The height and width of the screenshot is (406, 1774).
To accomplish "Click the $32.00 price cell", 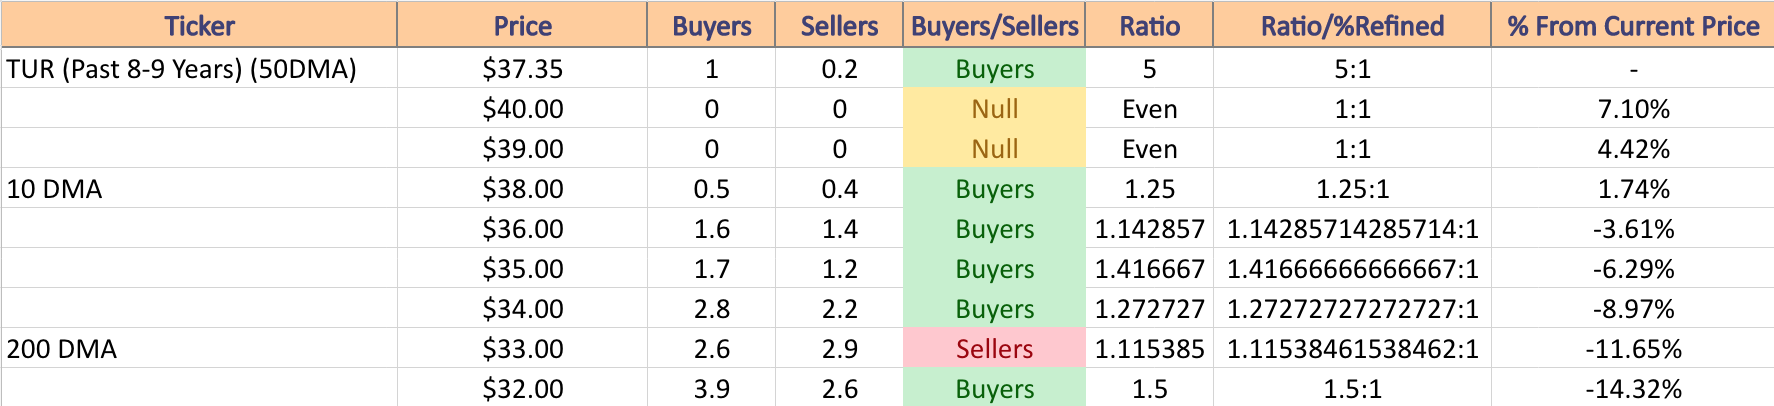I will tap(522, 388).
